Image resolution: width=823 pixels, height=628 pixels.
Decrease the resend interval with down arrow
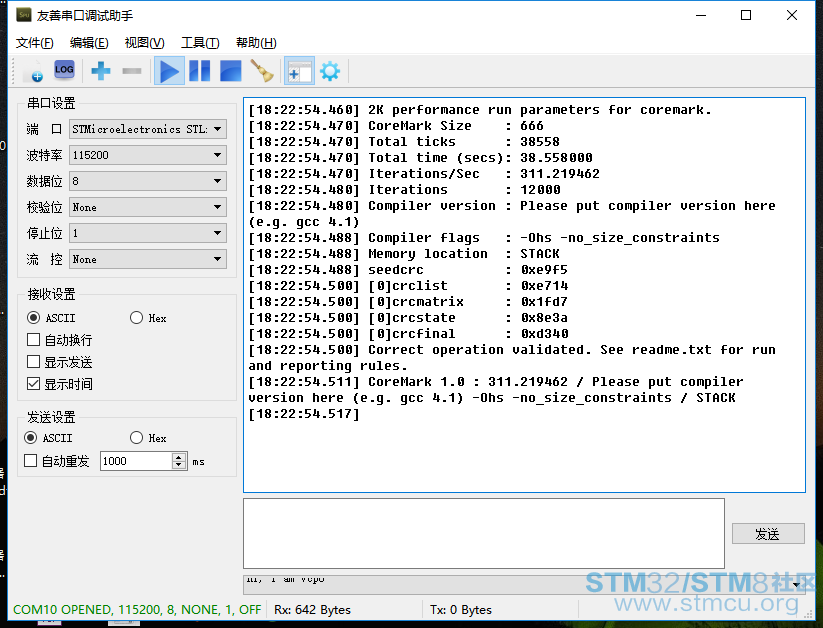coord(180,465)
